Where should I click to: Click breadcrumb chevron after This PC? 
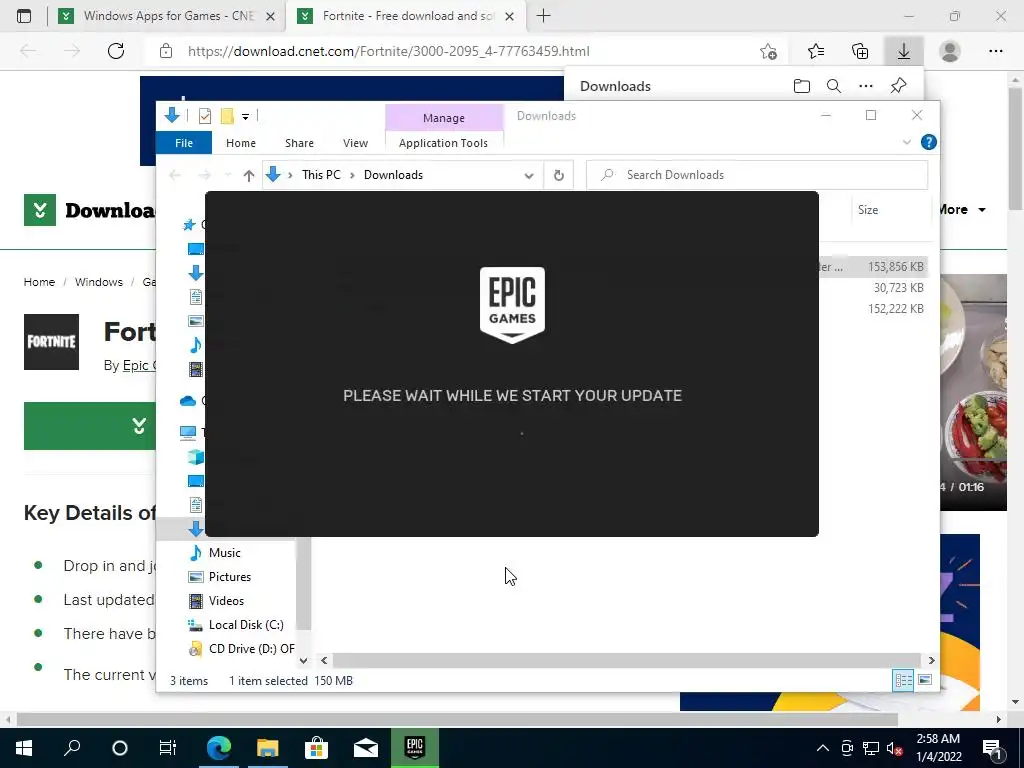click(352, 175)
